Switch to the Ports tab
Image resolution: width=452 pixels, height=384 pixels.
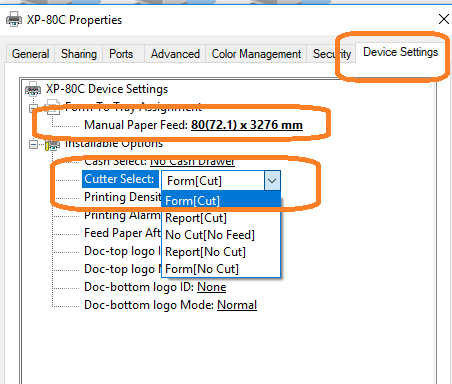click(x=121, y=54)
